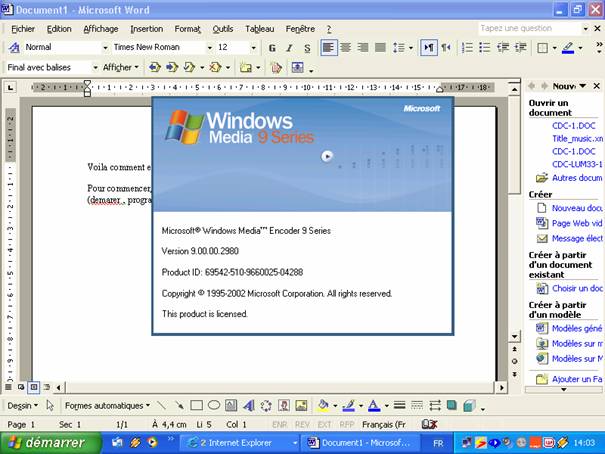Screen dimensions: 605x454
Task: Center-align the paragraph
Action: (345, 47)
